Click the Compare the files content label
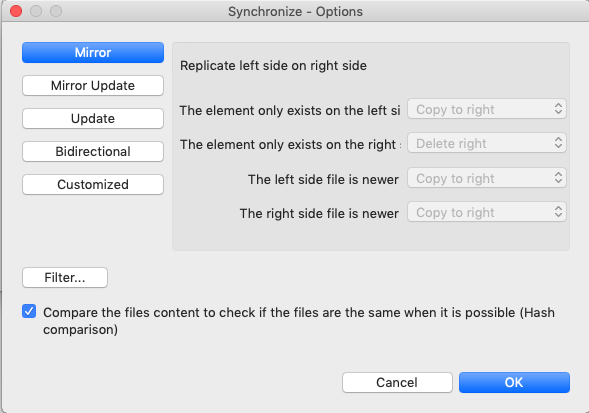The height and width of the screenshot is (413, 589). pos(299,321)
